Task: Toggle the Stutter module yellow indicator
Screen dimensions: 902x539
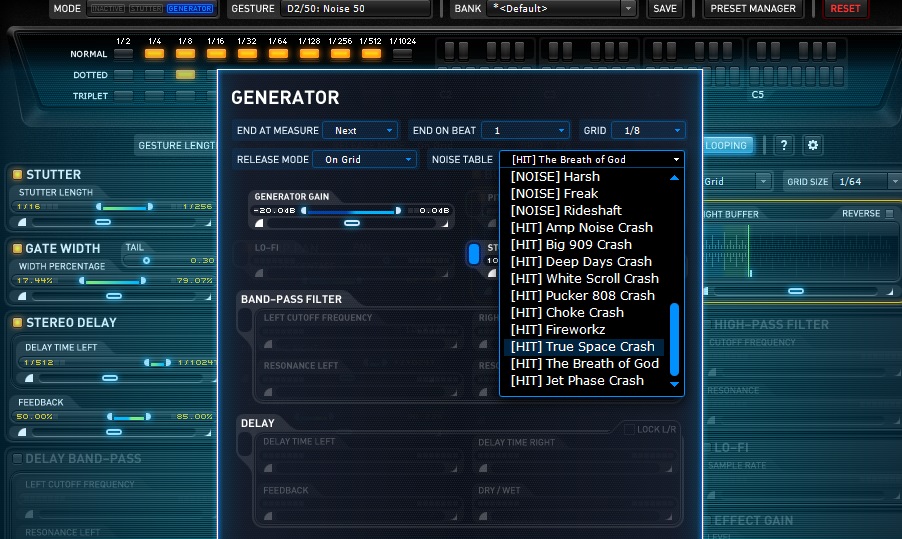Action: pyautogui.click(x=17, y=174)
